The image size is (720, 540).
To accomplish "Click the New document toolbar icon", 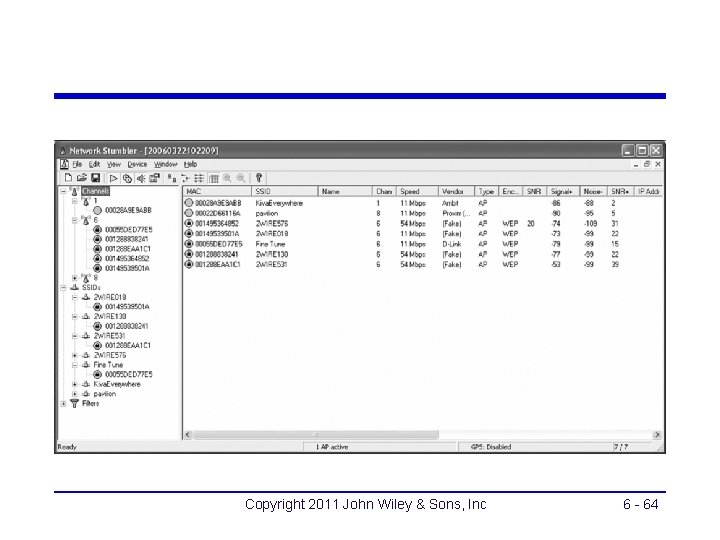I will [x=68, y=178].
